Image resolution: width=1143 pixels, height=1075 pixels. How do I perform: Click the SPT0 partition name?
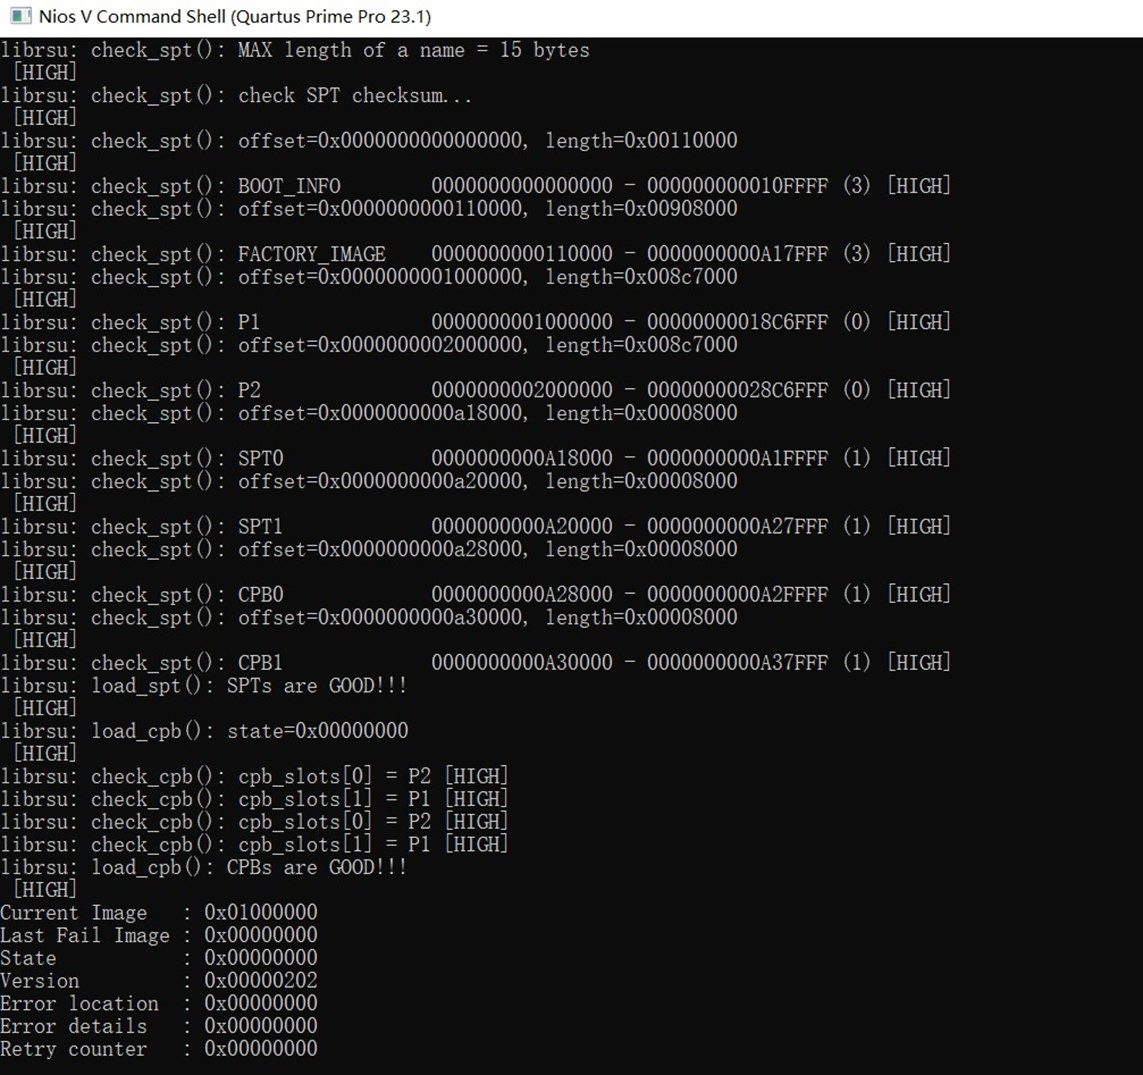coord(260,458)
